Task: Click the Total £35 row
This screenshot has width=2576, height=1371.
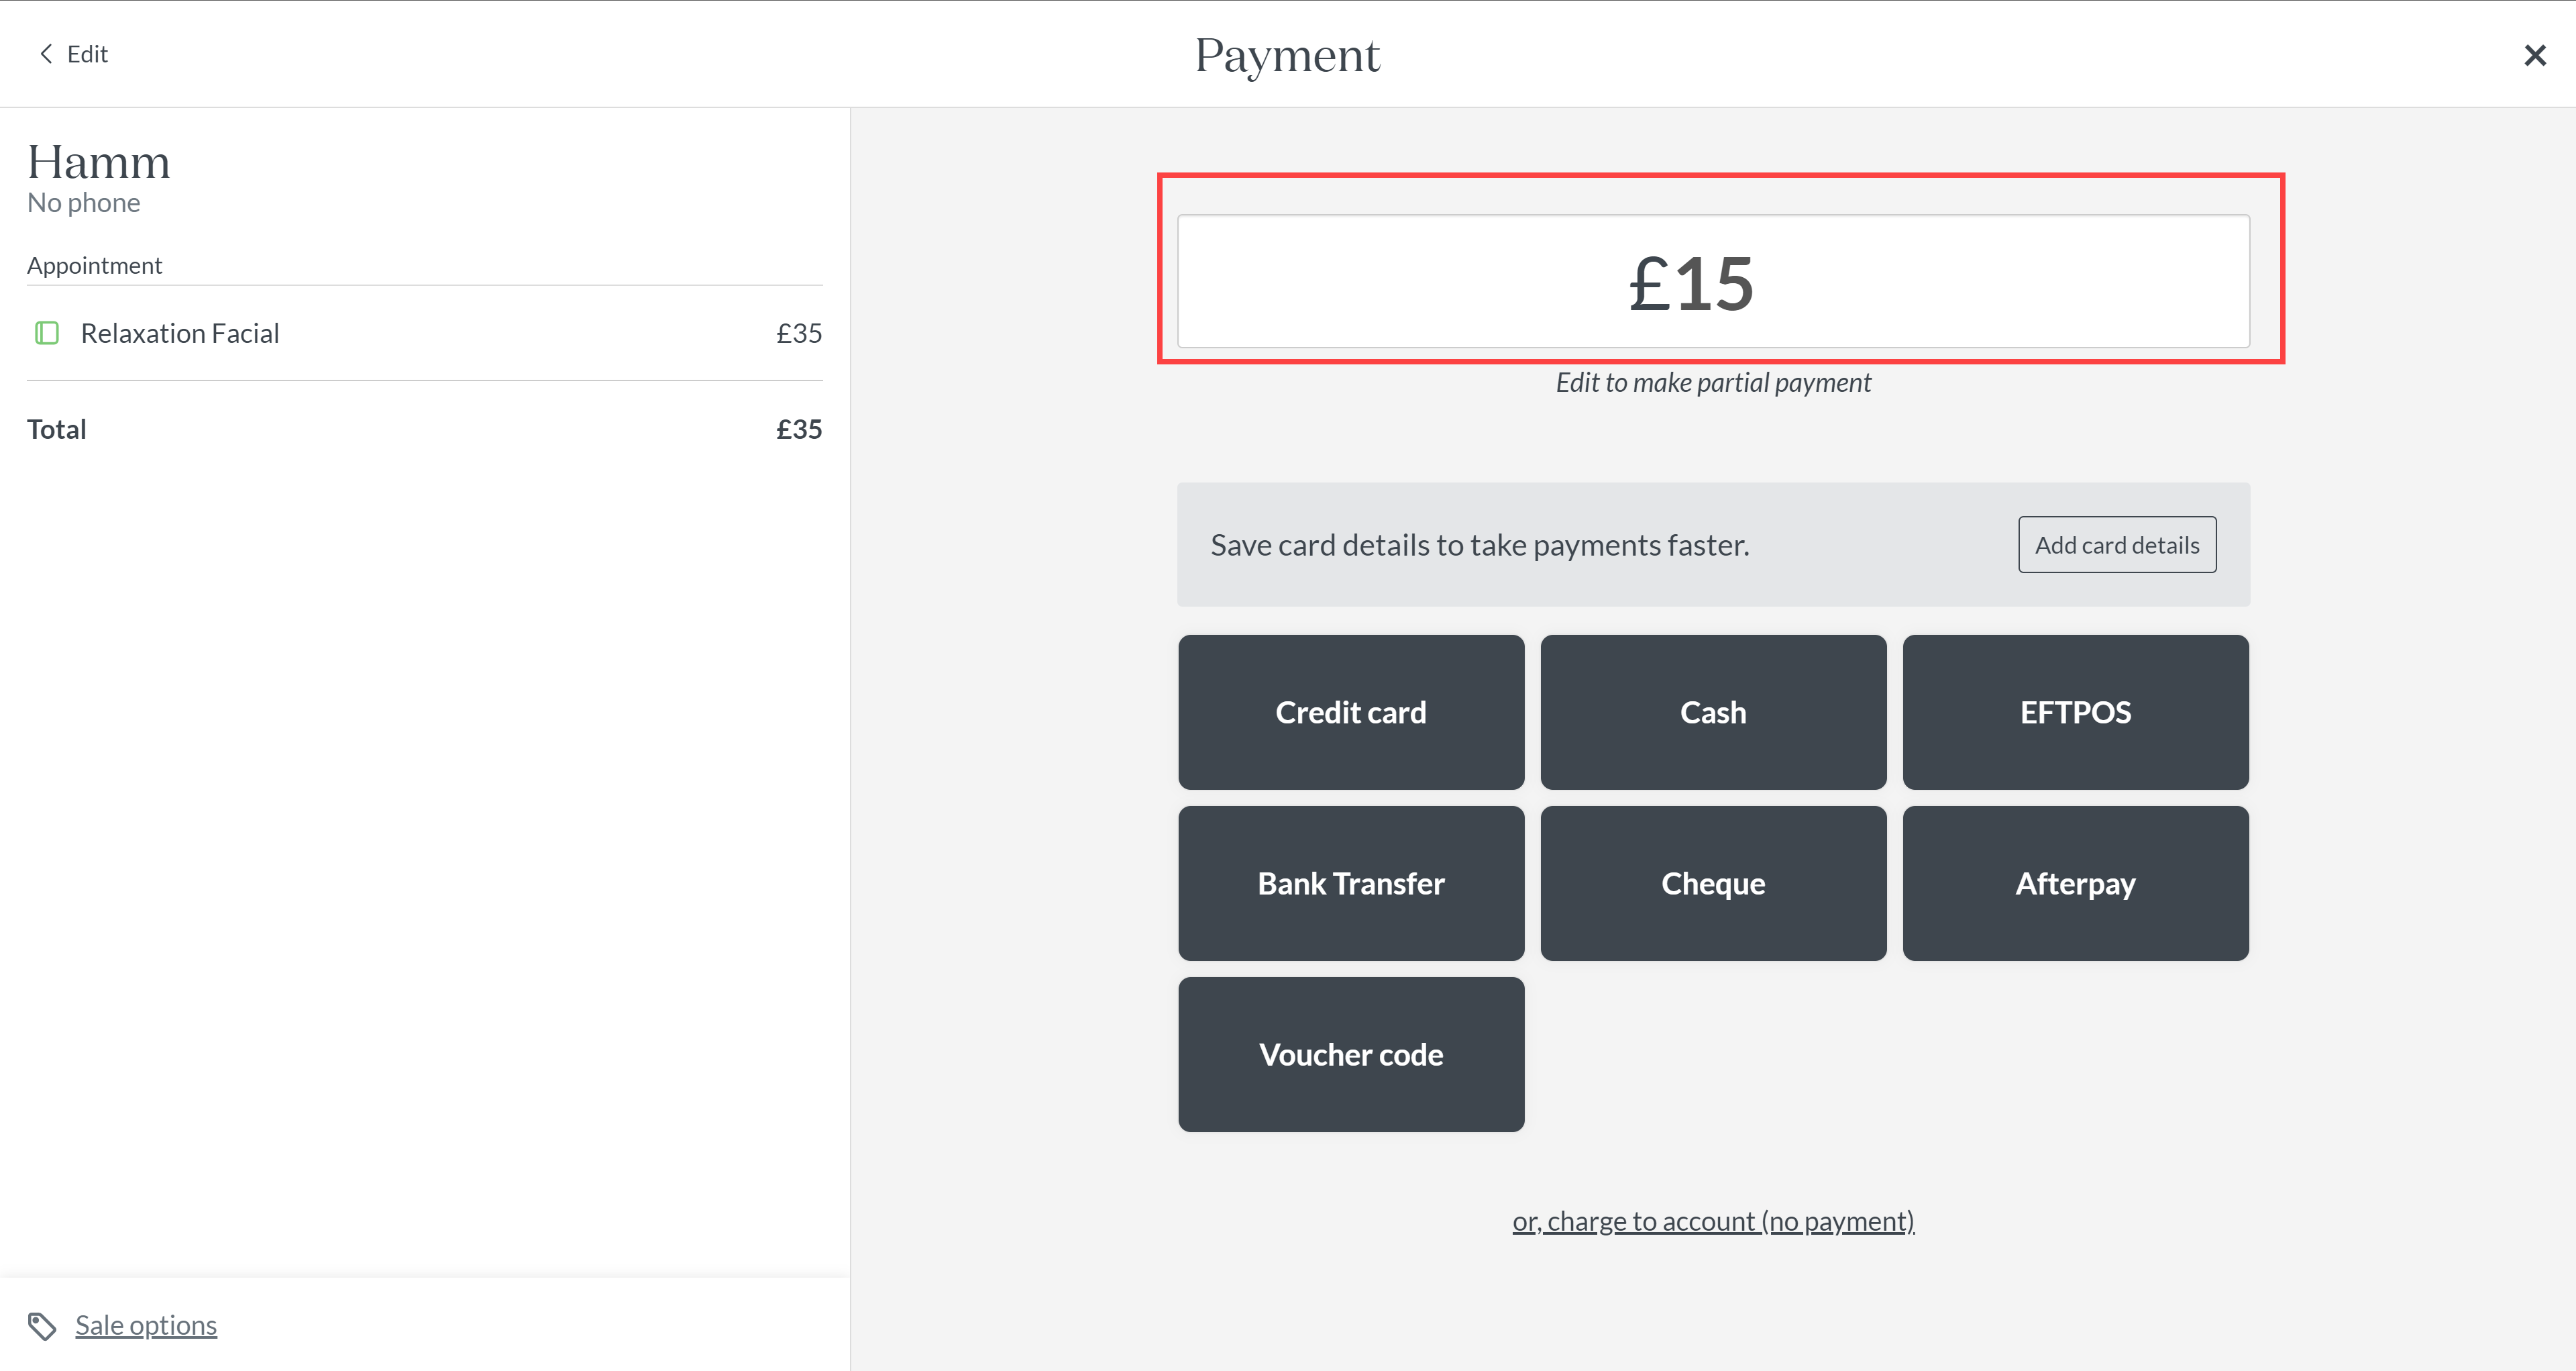Action: pyautogui.click(x=424, y=429)
